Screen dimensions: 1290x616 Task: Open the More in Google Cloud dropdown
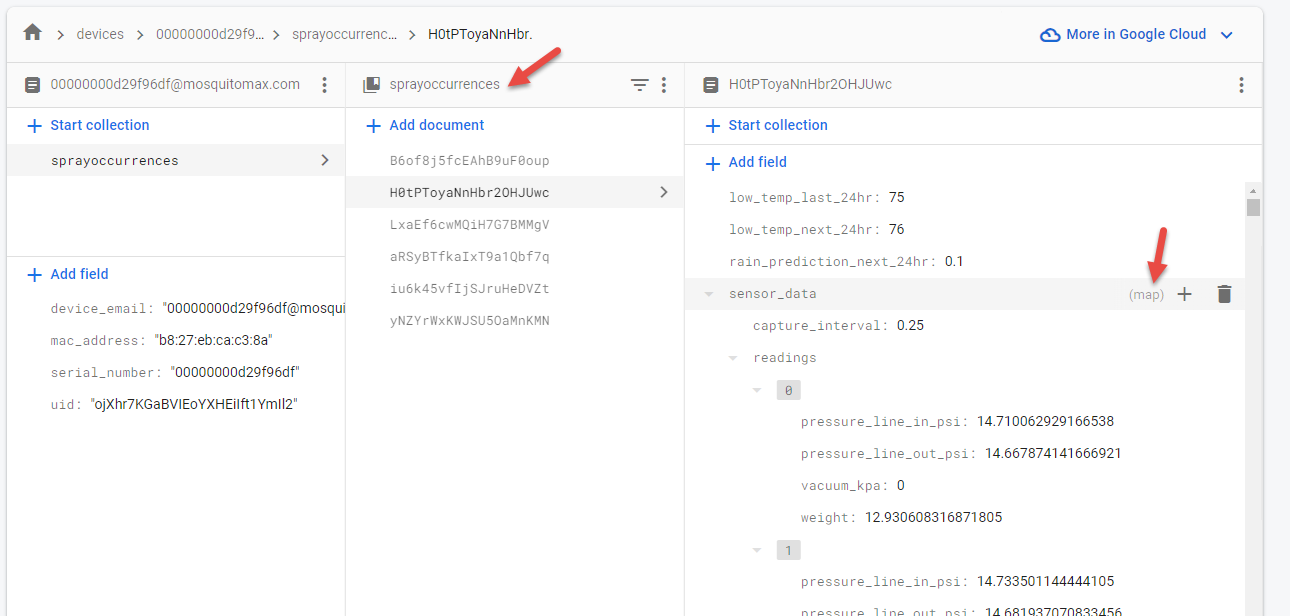pos(1226,33)
